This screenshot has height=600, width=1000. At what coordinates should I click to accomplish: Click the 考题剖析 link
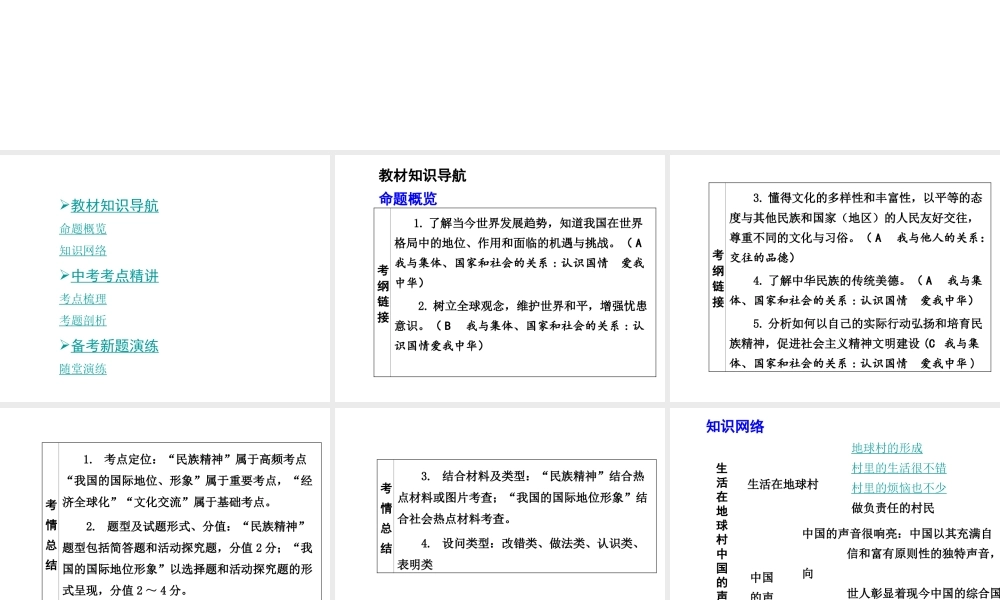coord(83,320)
